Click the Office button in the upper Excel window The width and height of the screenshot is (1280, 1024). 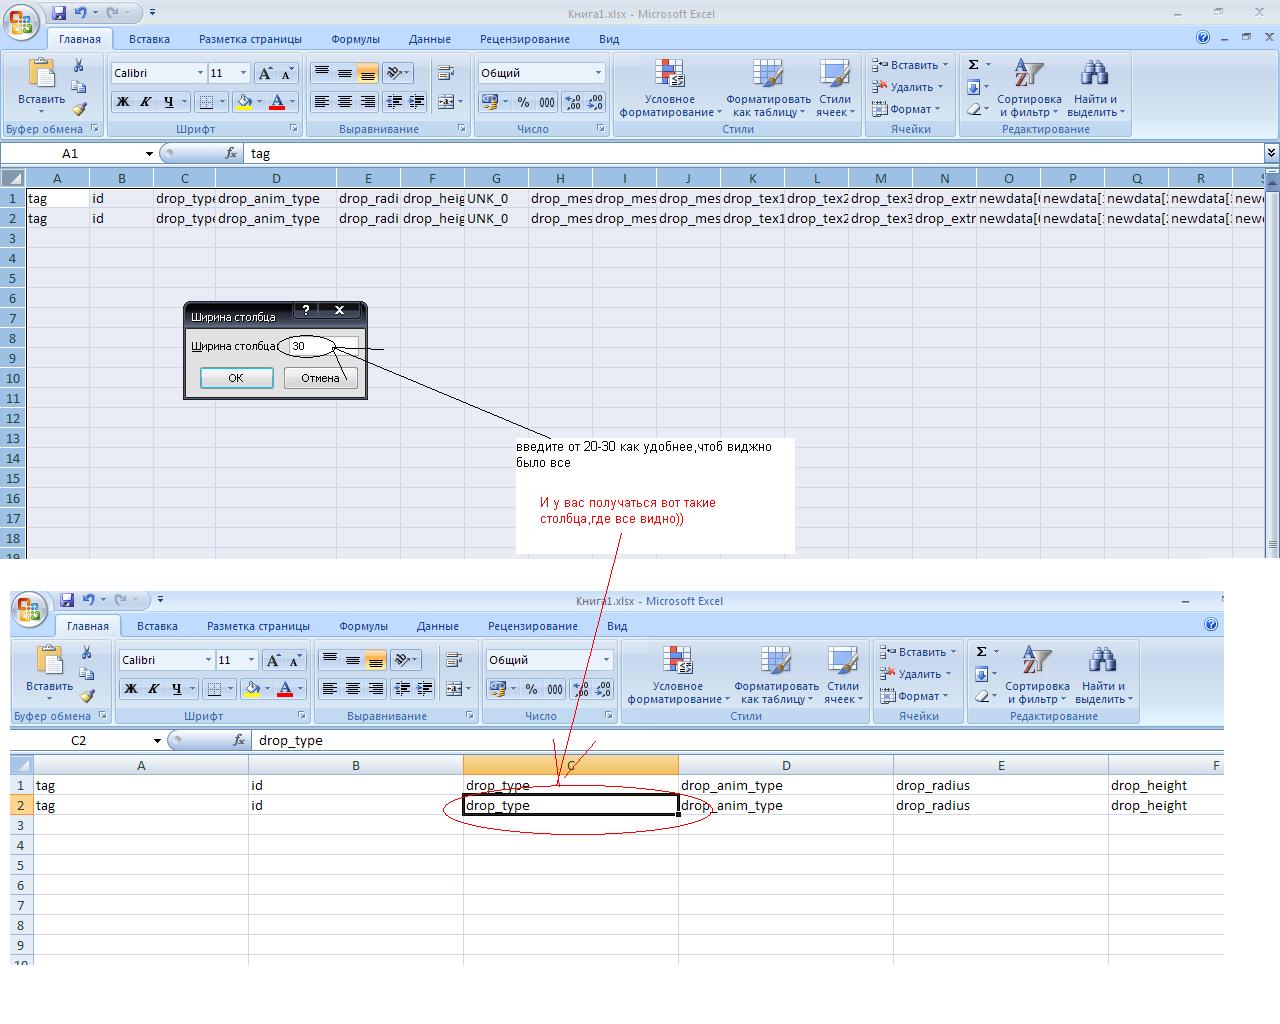pos(22,22)
